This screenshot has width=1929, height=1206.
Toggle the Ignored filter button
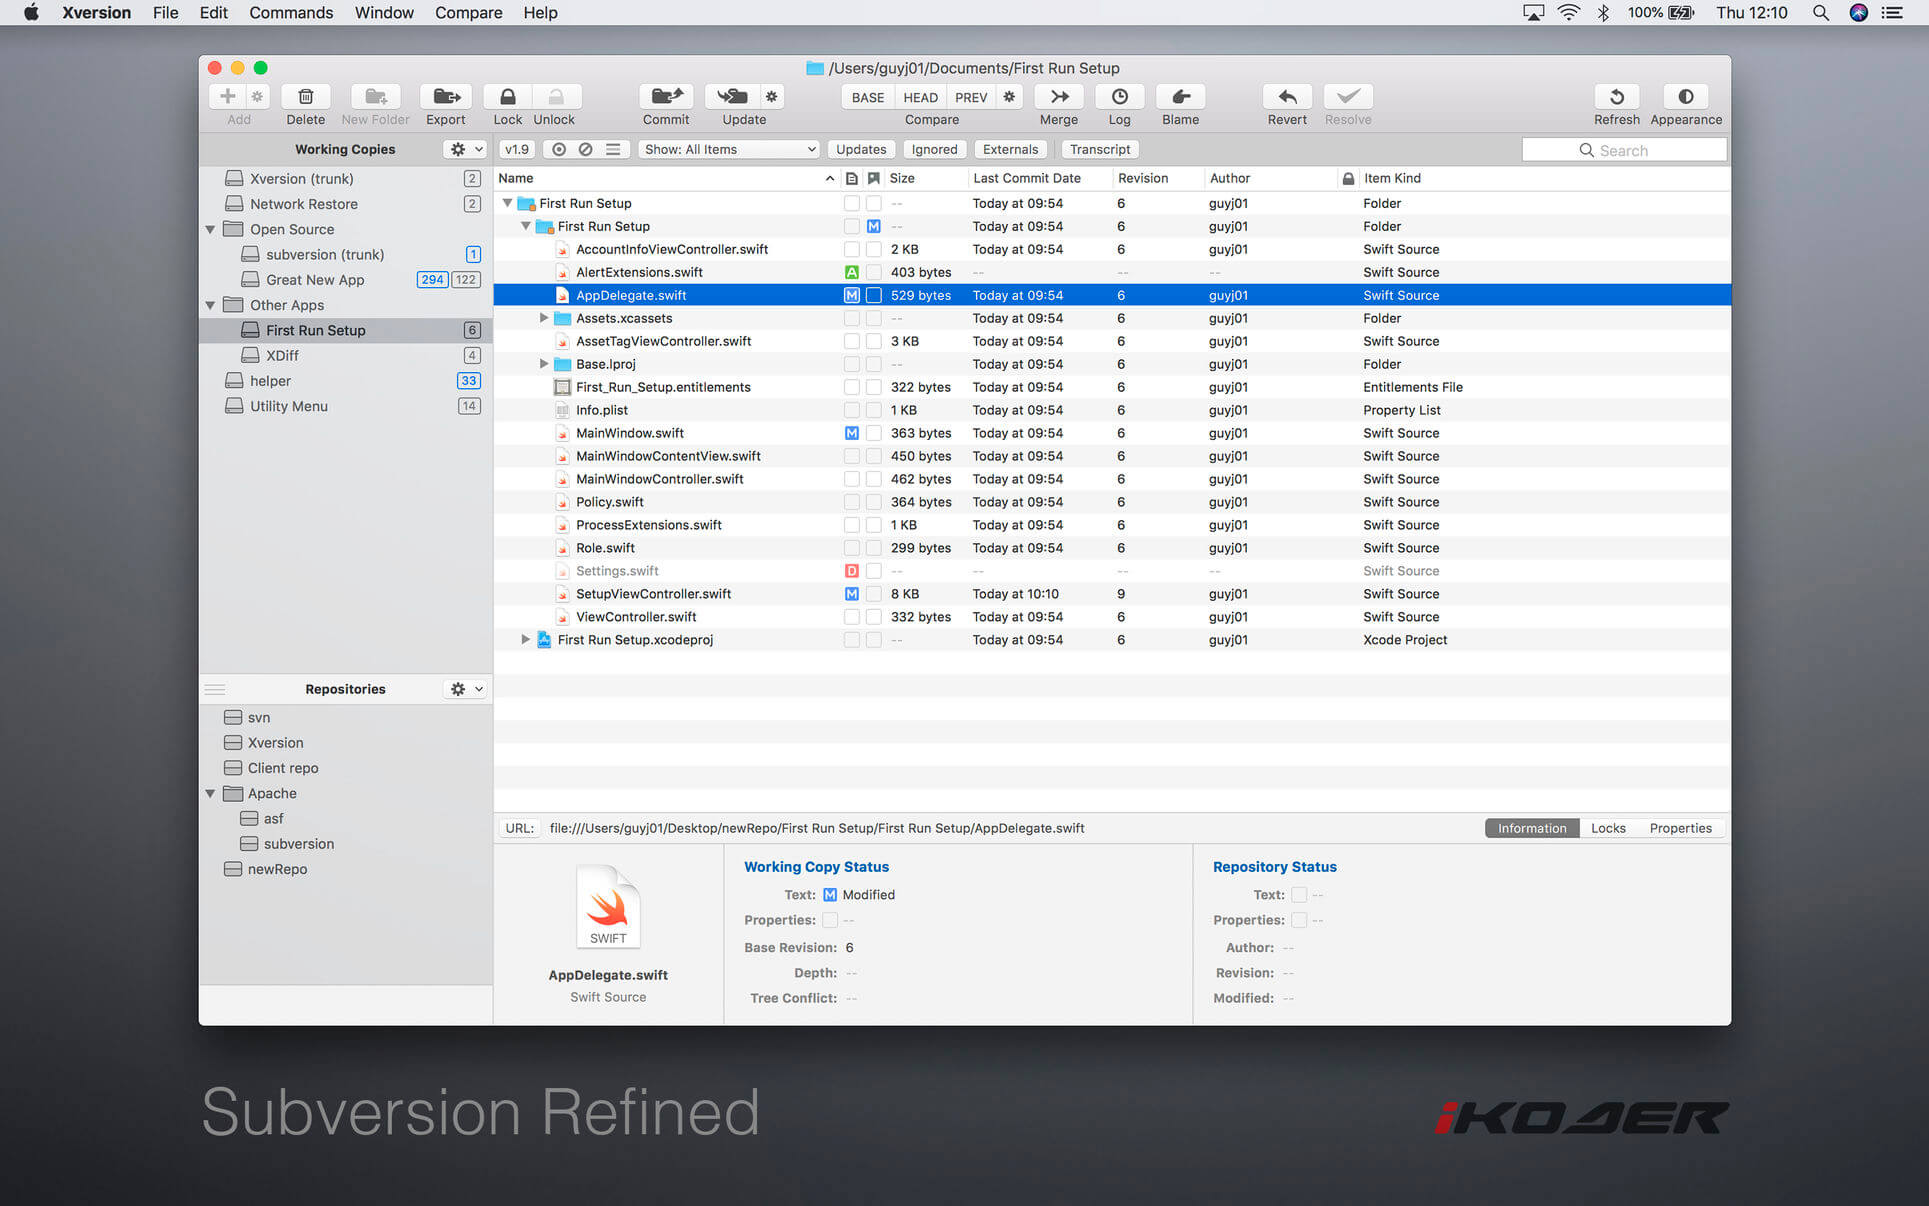[934, 150]
